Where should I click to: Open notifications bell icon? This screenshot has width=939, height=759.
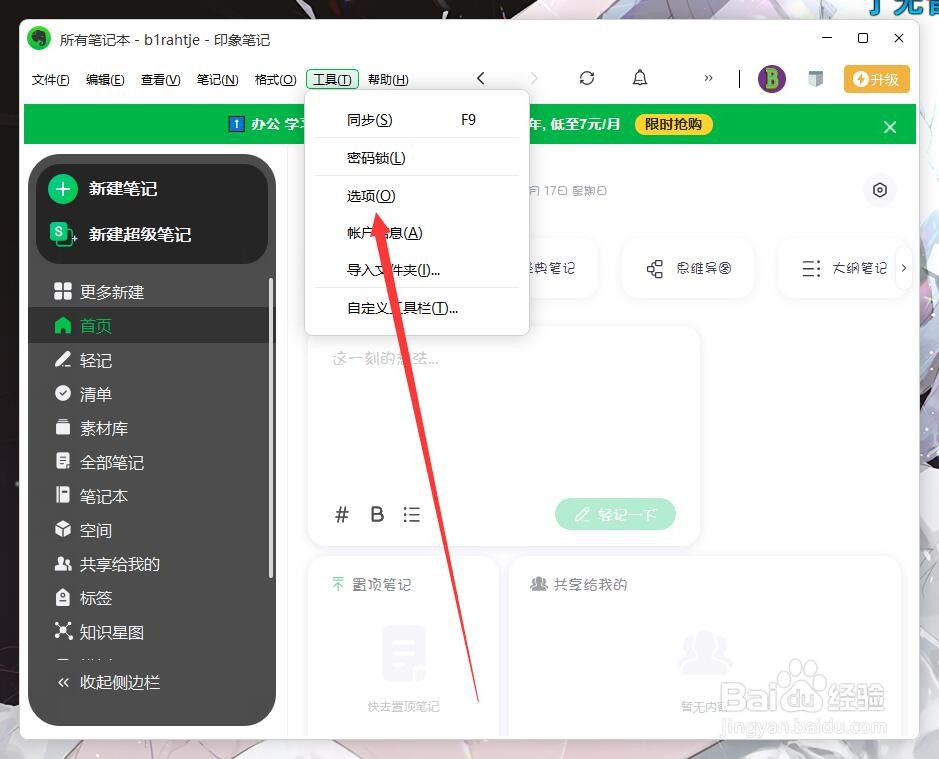[x=640, y=78]
